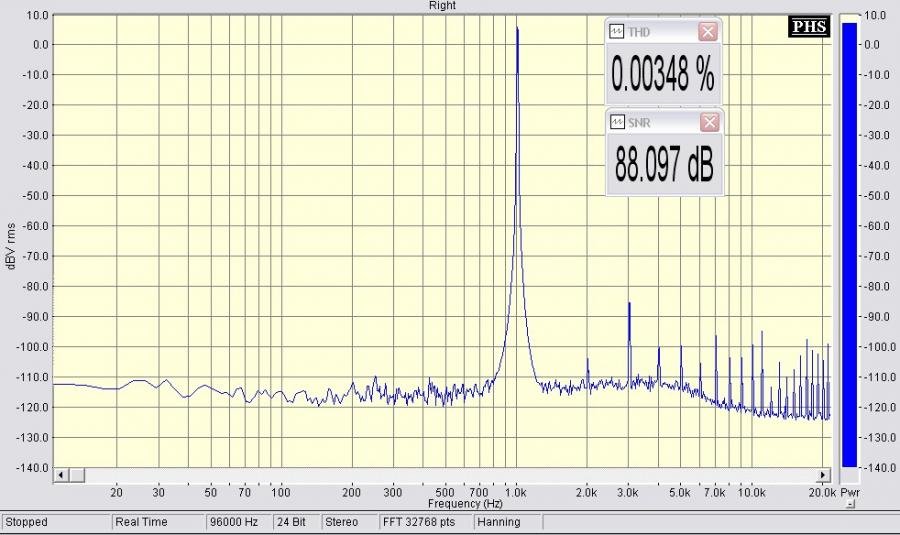
Task: Click the THD window waveform icon
Action: [617, 32]
